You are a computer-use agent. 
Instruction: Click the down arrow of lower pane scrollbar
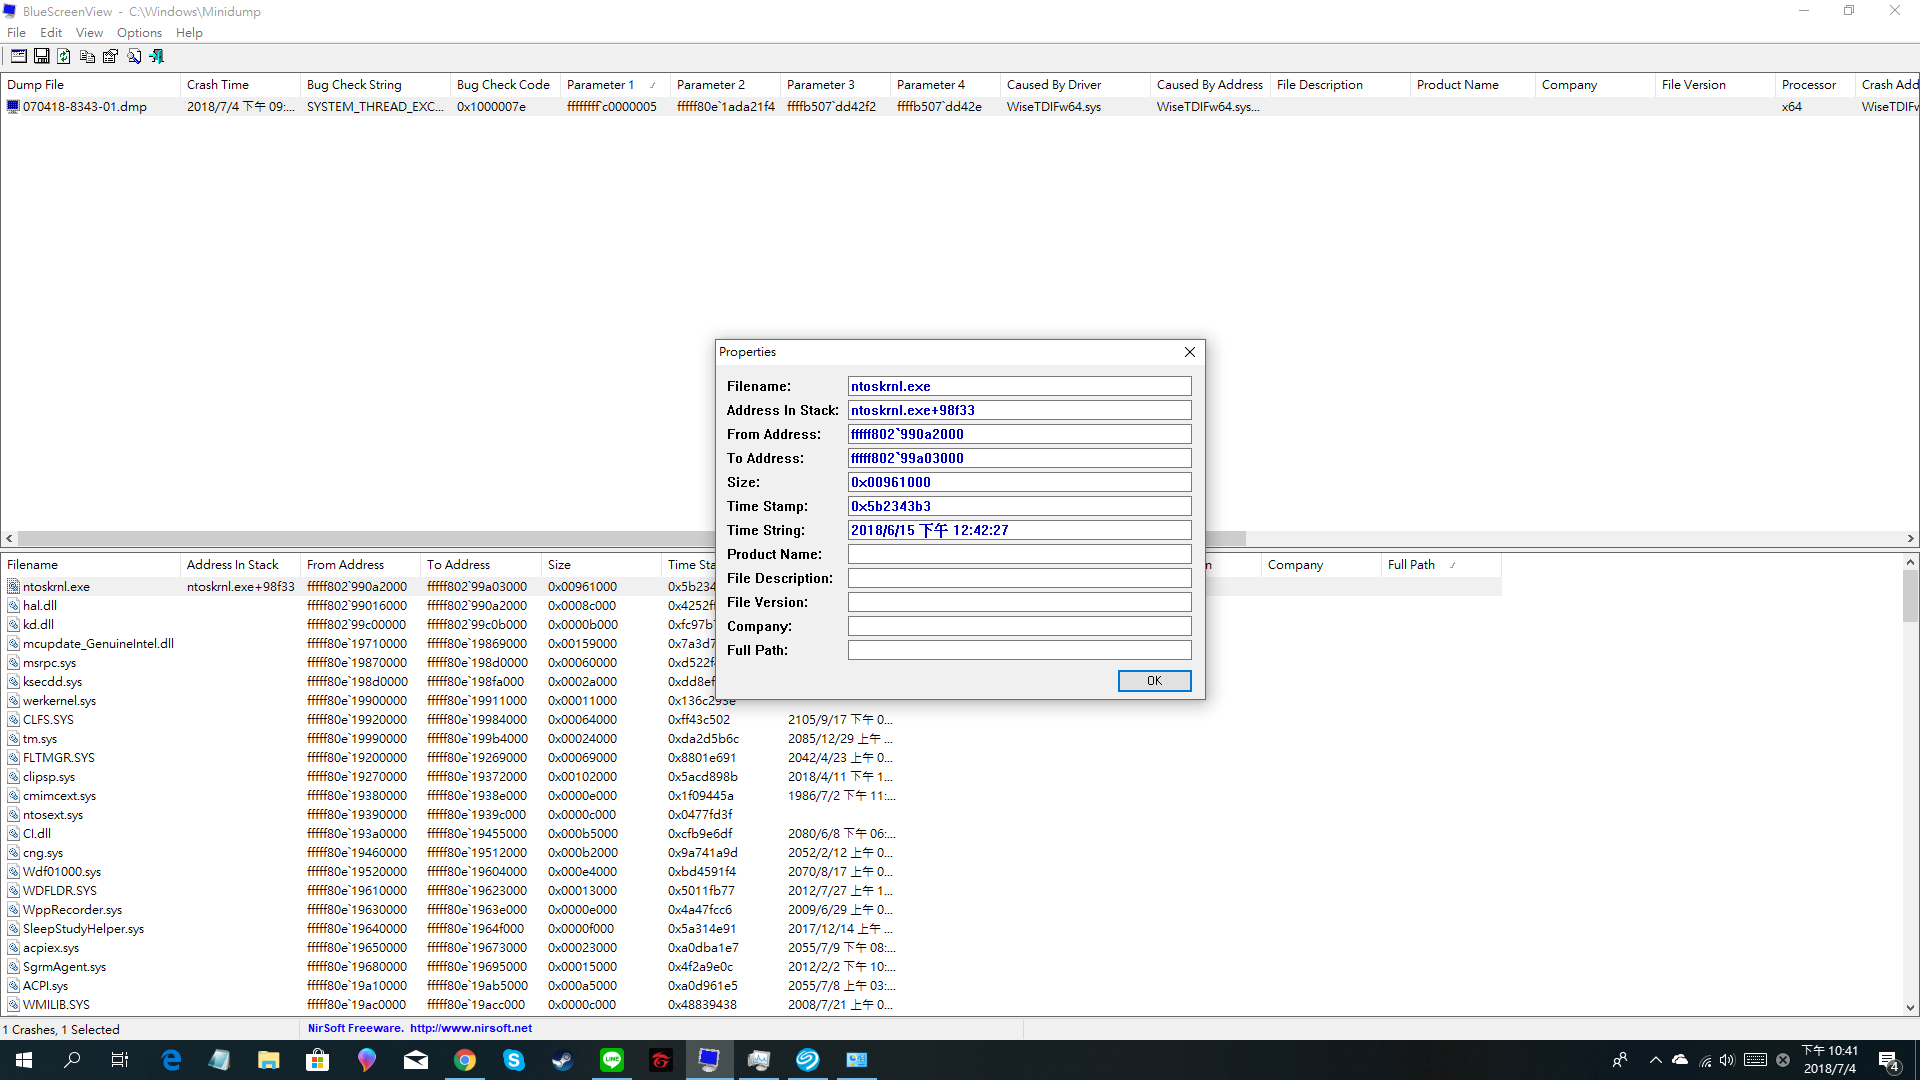[1910, 1008]
